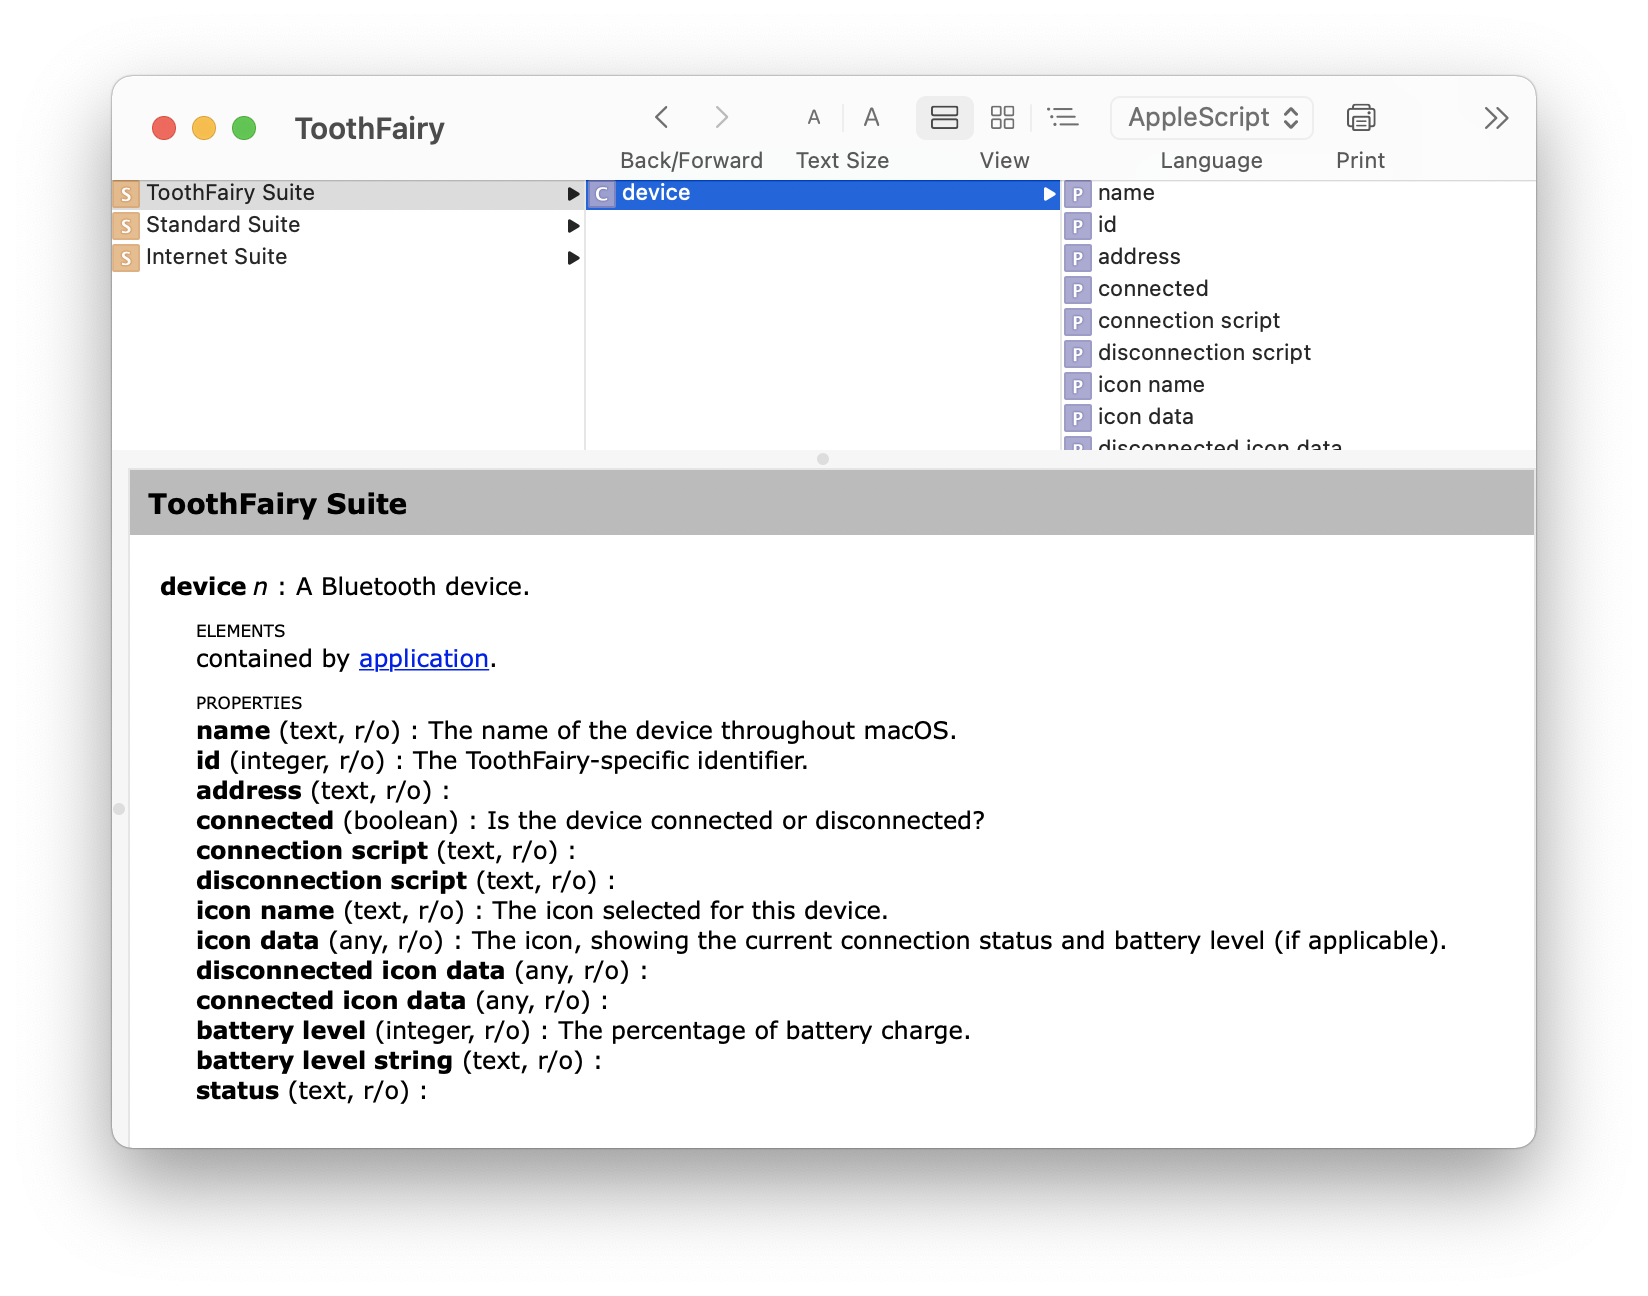Select the icon name property
1648x1296 pixels.
pos(1298,385)
